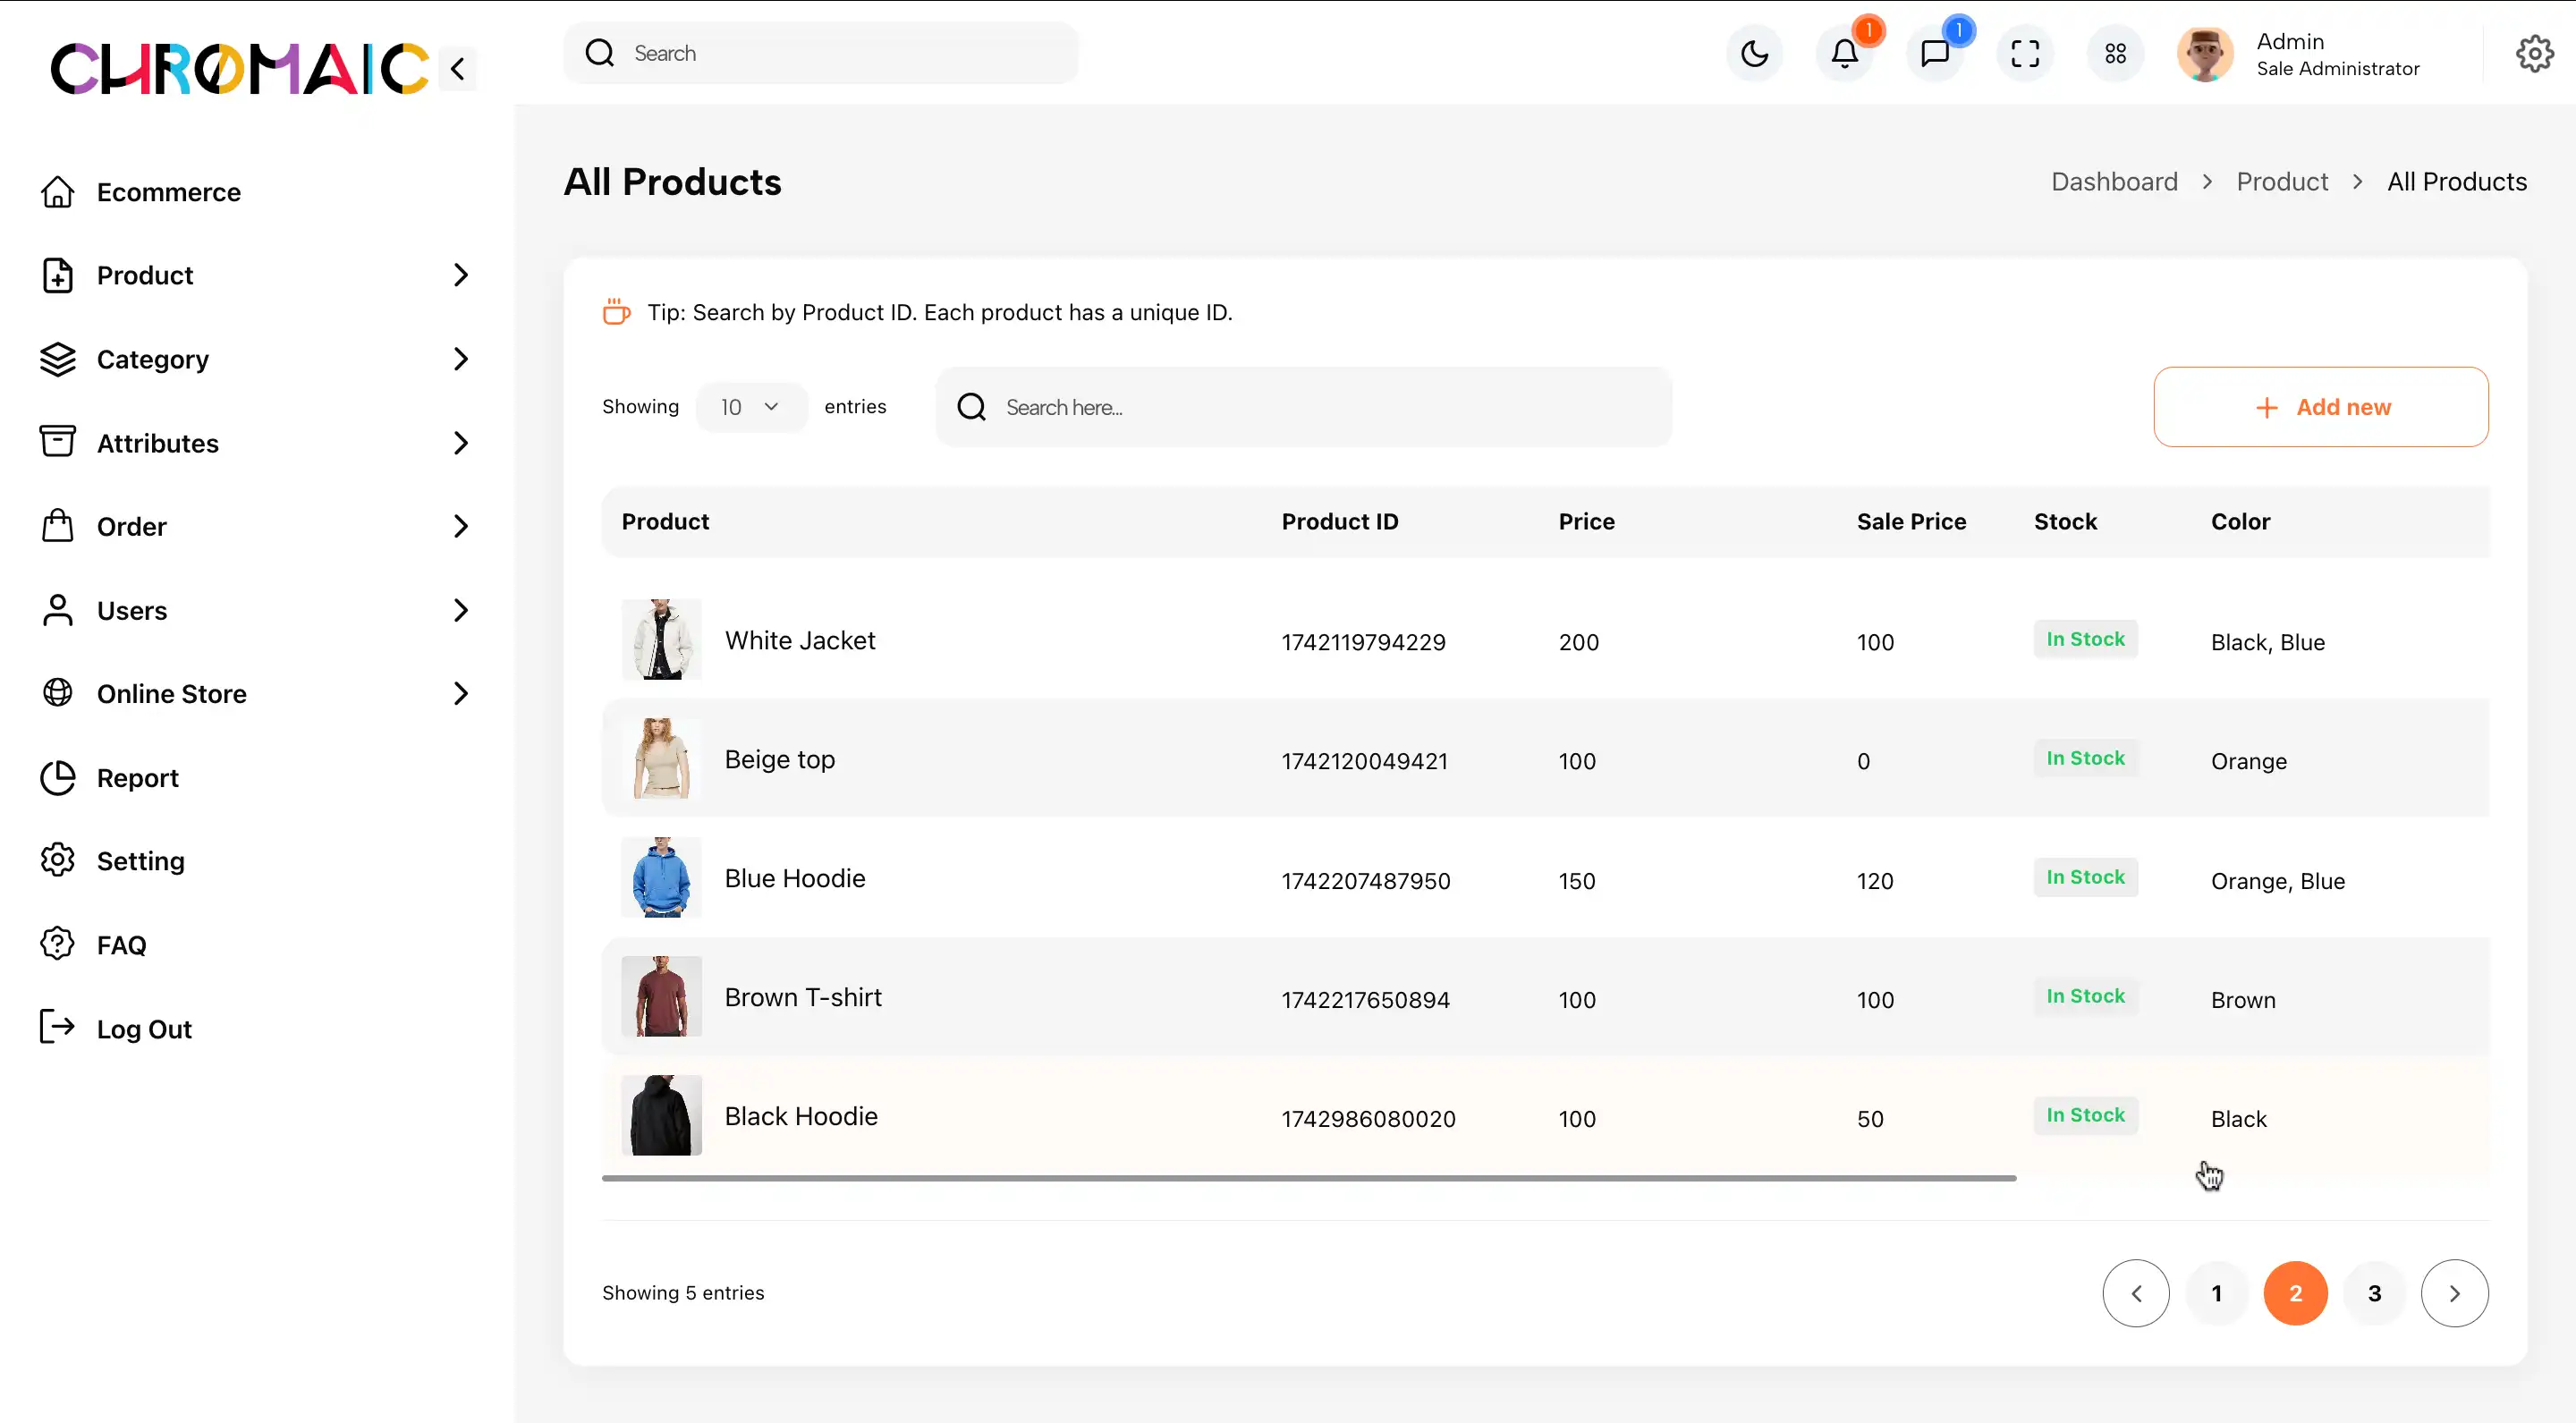This screenshot has height=1423, width=2576.
Task: Click the Add new button
Action: [x=2320, y=407]
